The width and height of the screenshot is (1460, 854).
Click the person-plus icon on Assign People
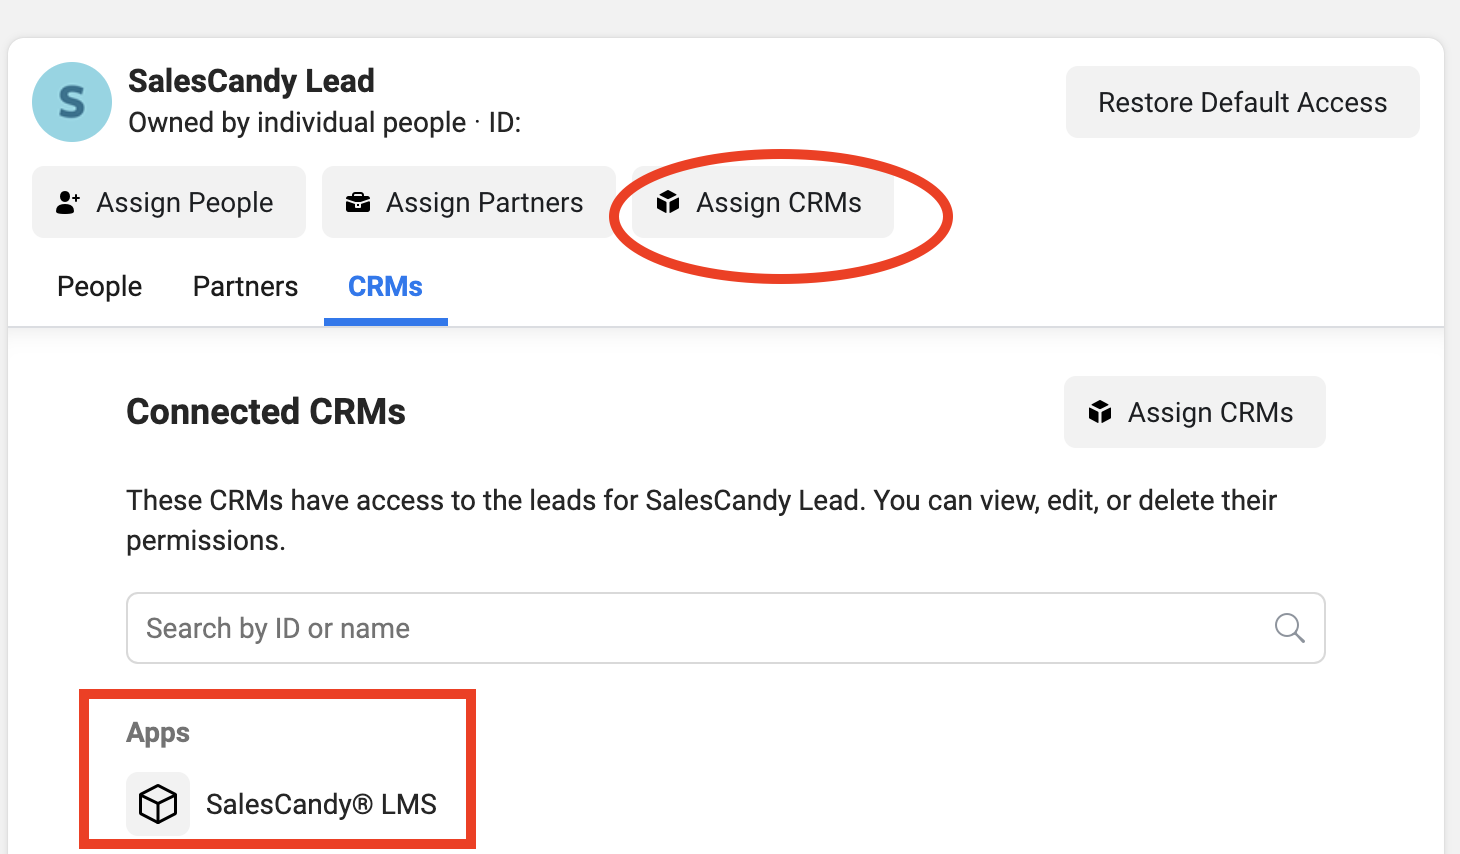(68, 203)
